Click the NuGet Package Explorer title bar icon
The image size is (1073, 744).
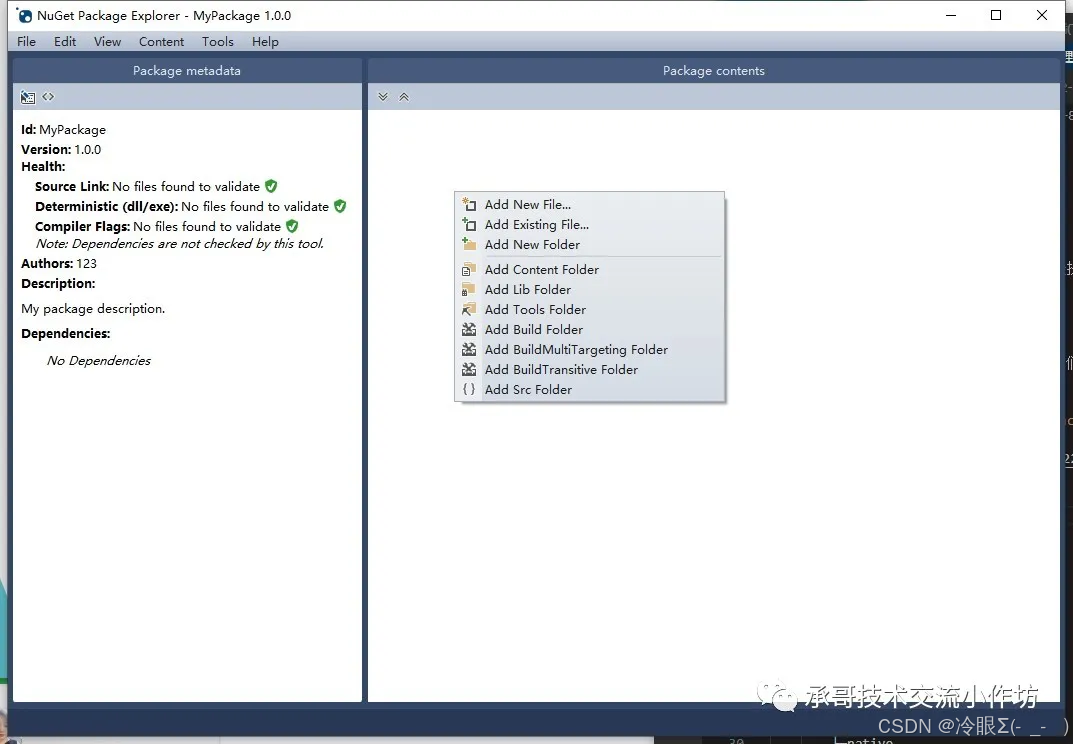pyautogui.click(x=25, y=15)
